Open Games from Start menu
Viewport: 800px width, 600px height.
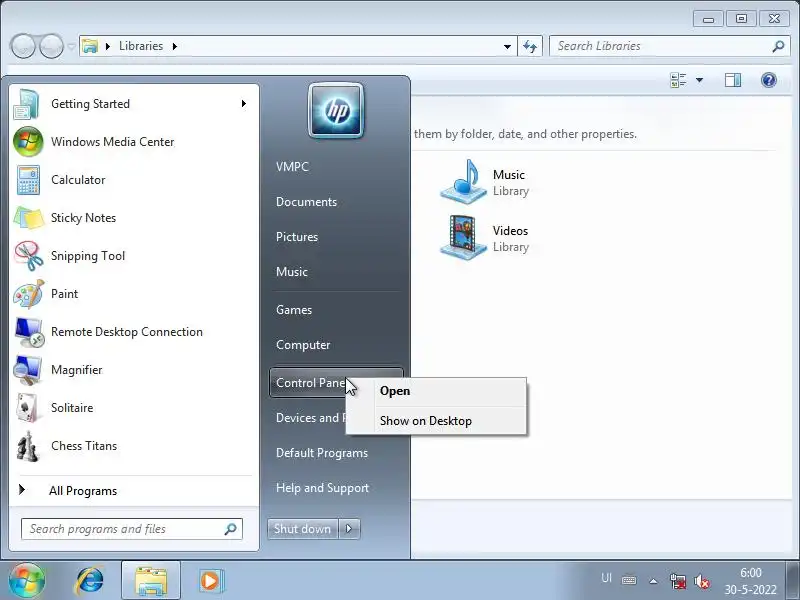(294, 310)
